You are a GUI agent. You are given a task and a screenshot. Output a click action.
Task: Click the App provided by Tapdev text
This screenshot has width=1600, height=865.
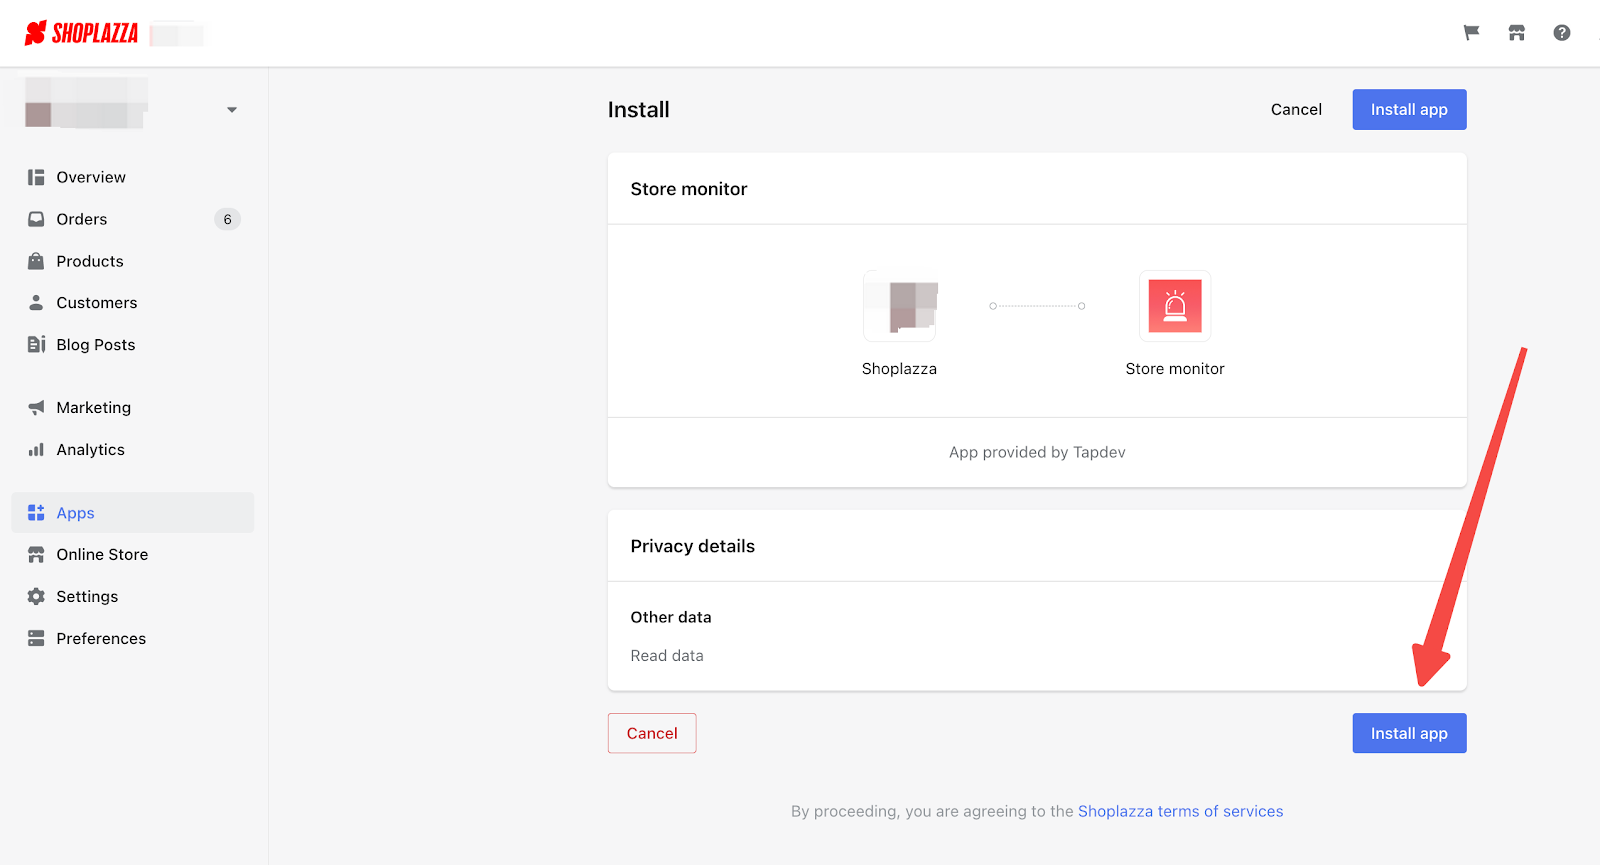tap(1037, 452)
